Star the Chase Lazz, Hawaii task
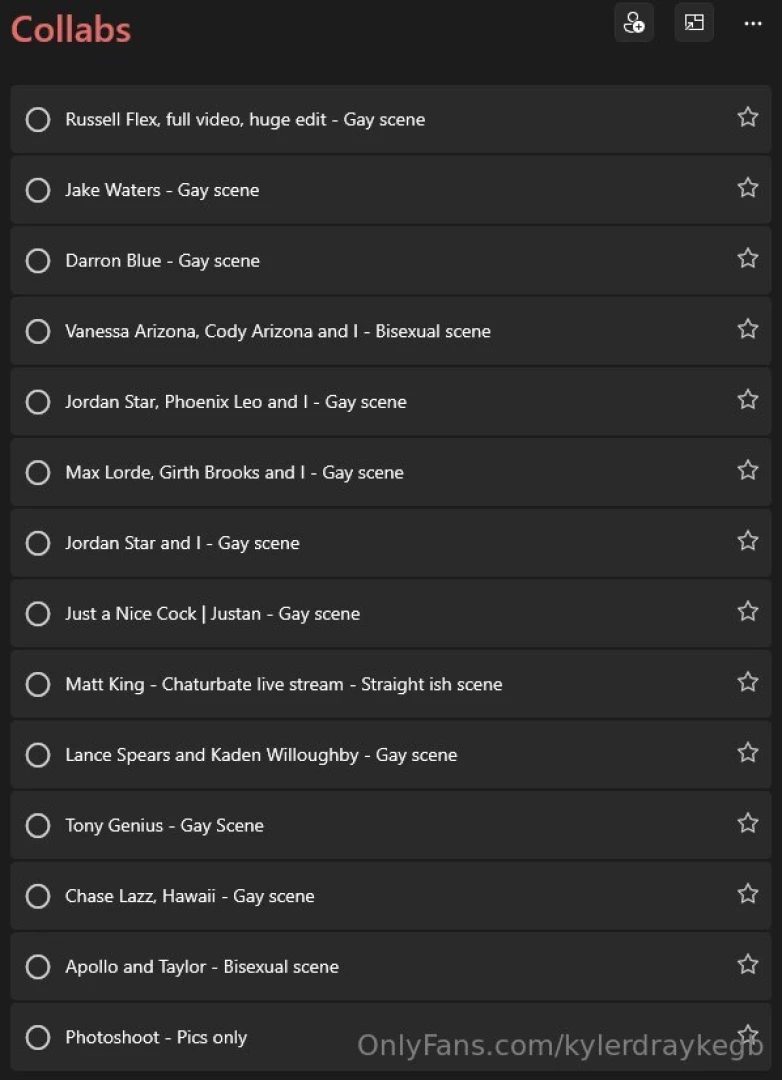 click(x=747, y=894)
